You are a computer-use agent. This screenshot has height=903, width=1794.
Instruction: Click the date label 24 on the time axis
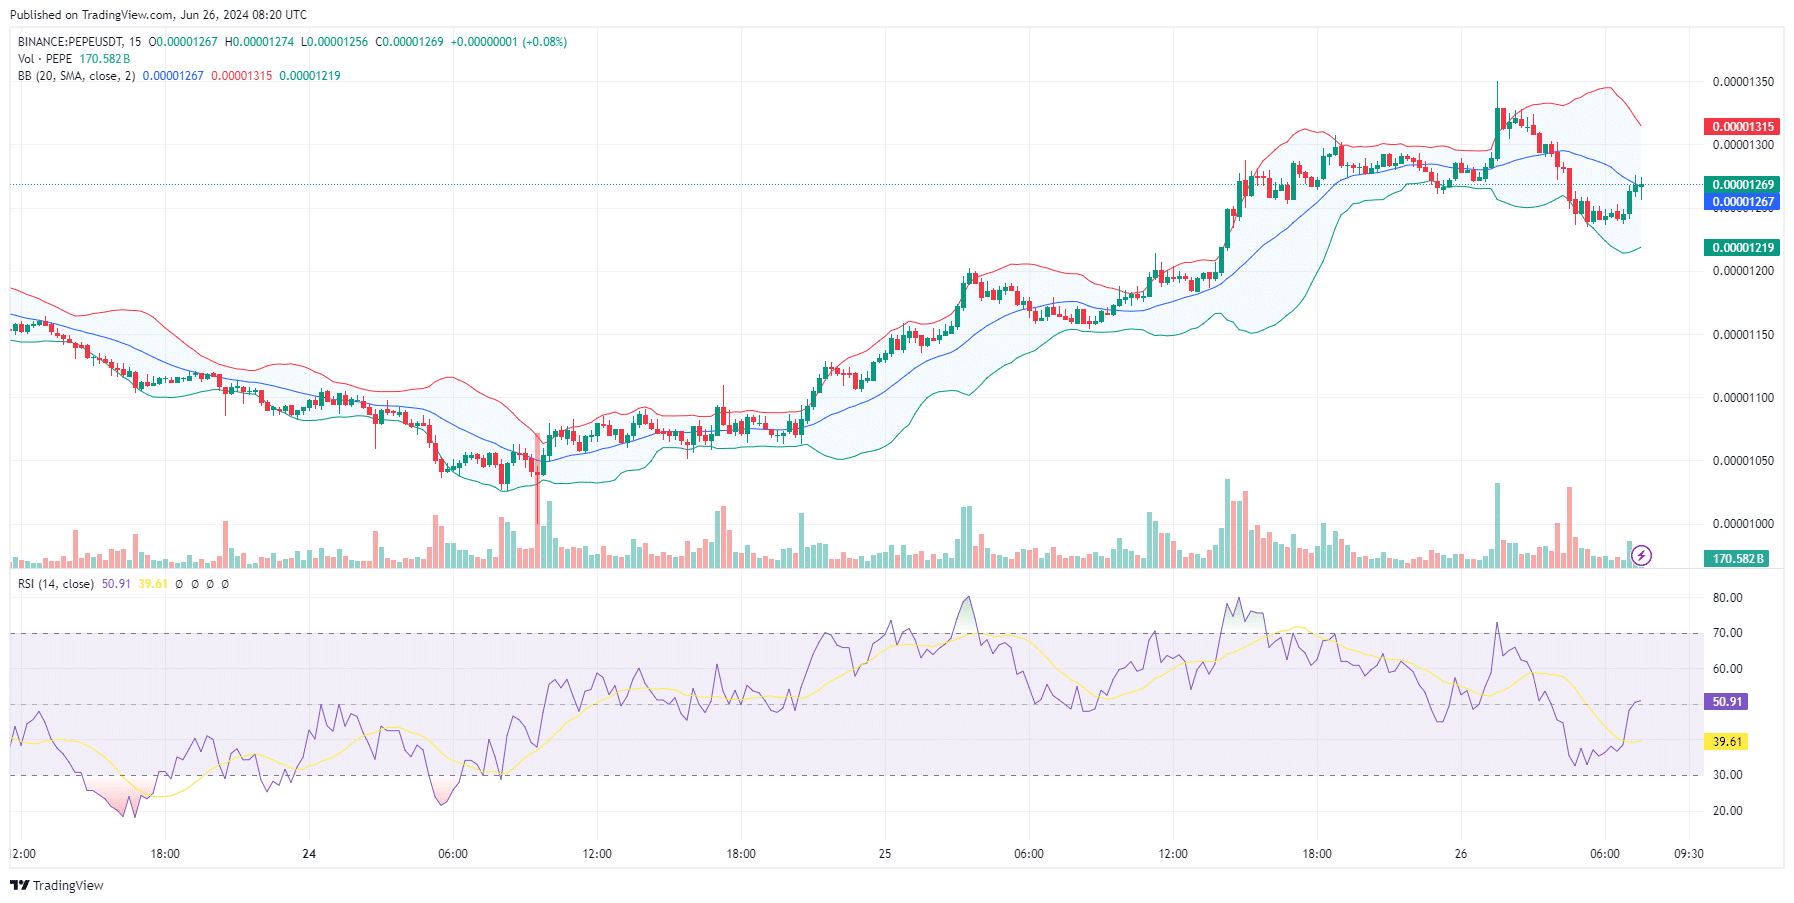tap(309, 854)
